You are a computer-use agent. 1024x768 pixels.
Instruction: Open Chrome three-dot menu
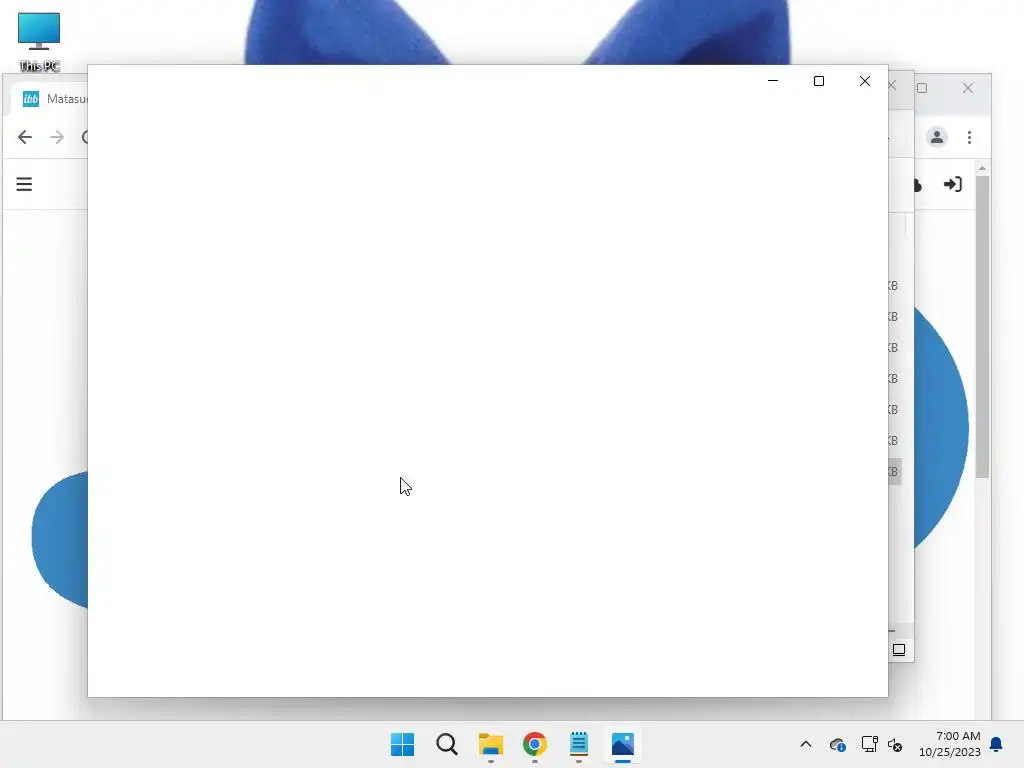(969, 137)
